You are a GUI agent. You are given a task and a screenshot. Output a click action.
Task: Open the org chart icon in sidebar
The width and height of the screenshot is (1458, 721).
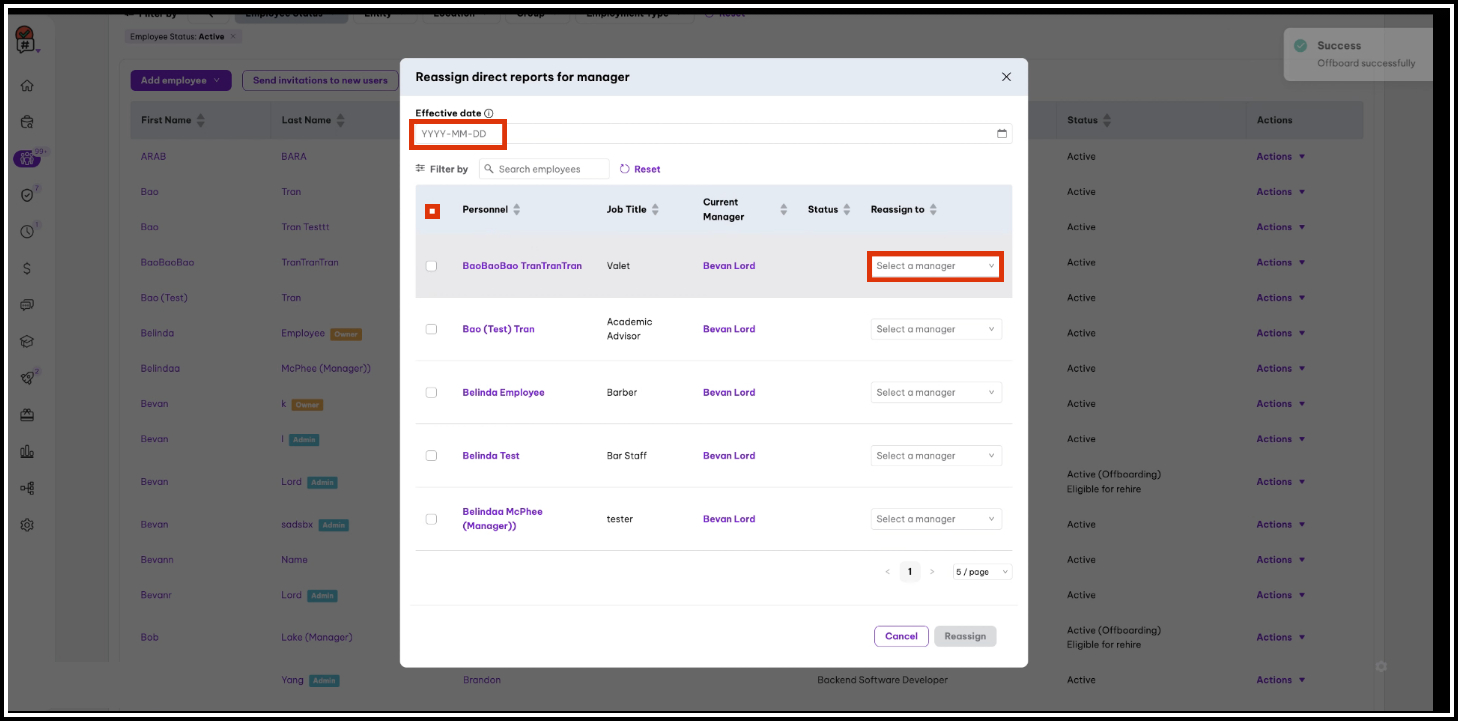coord(27,487)
